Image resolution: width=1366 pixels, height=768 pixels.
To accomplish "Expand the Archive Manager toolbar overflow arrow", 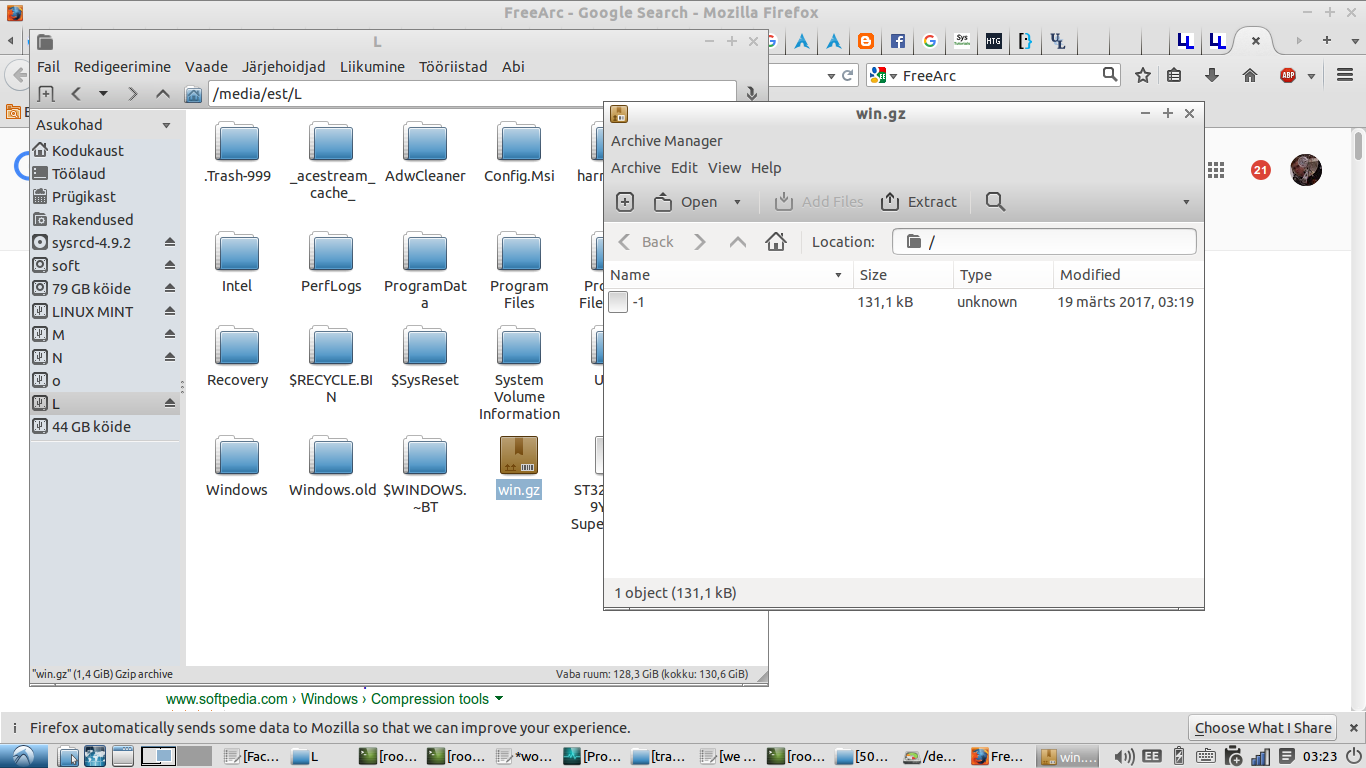I will click(x=1186, y=202).
